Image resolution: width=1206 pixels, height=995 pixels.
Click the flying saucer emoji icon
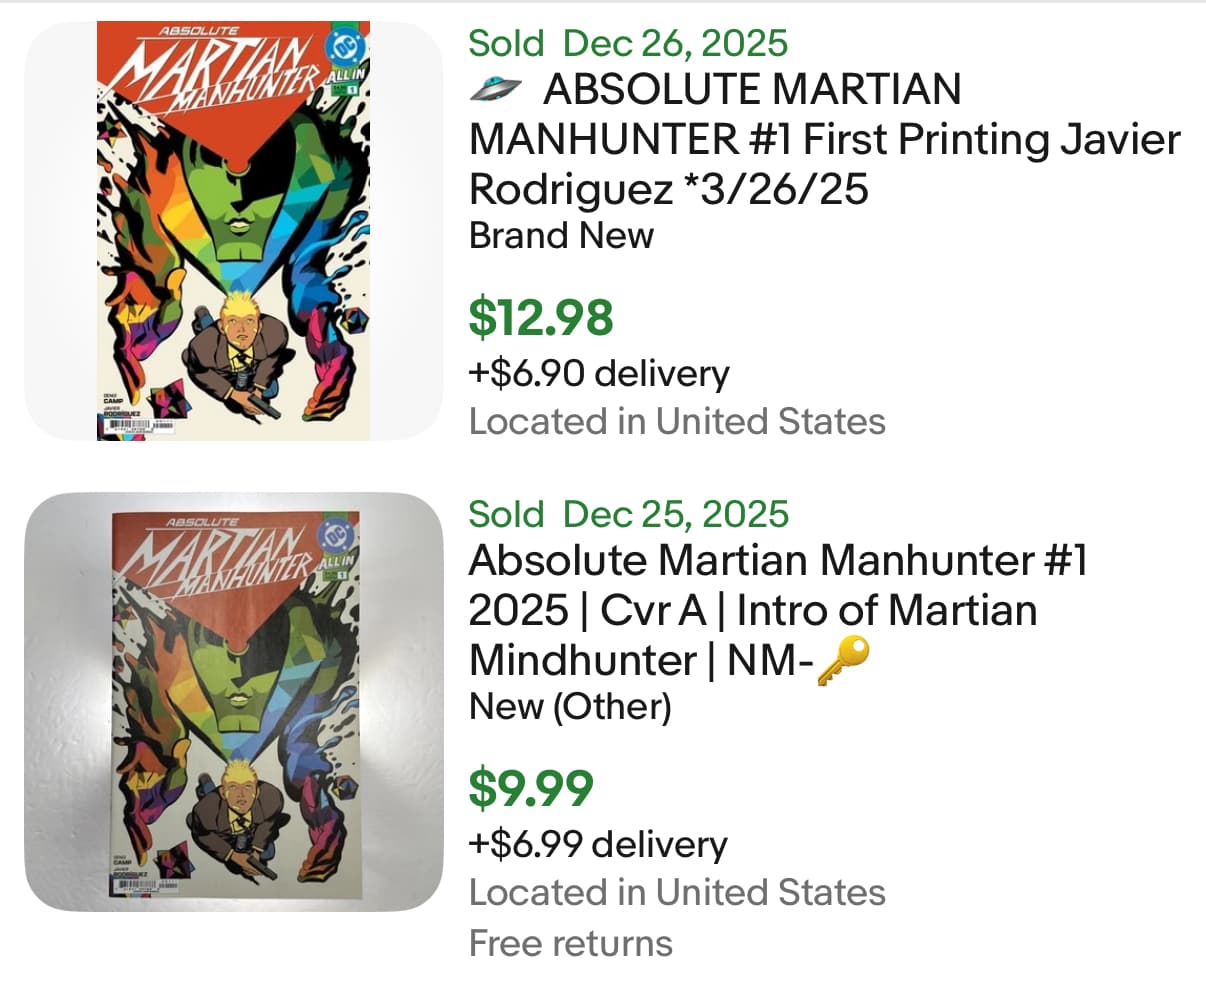point(496,89)
